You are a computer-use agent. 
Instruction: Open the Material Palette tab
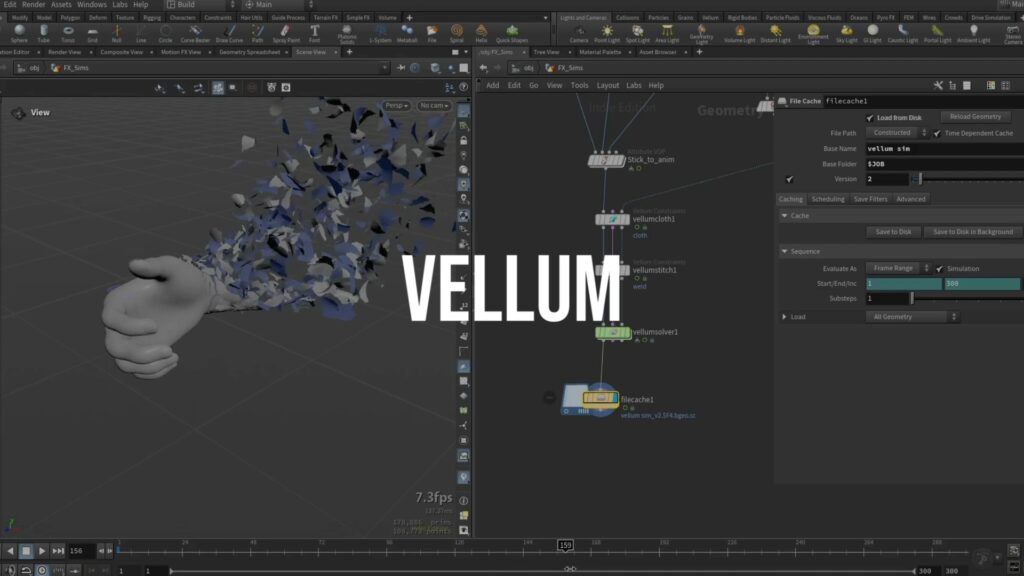600,52
